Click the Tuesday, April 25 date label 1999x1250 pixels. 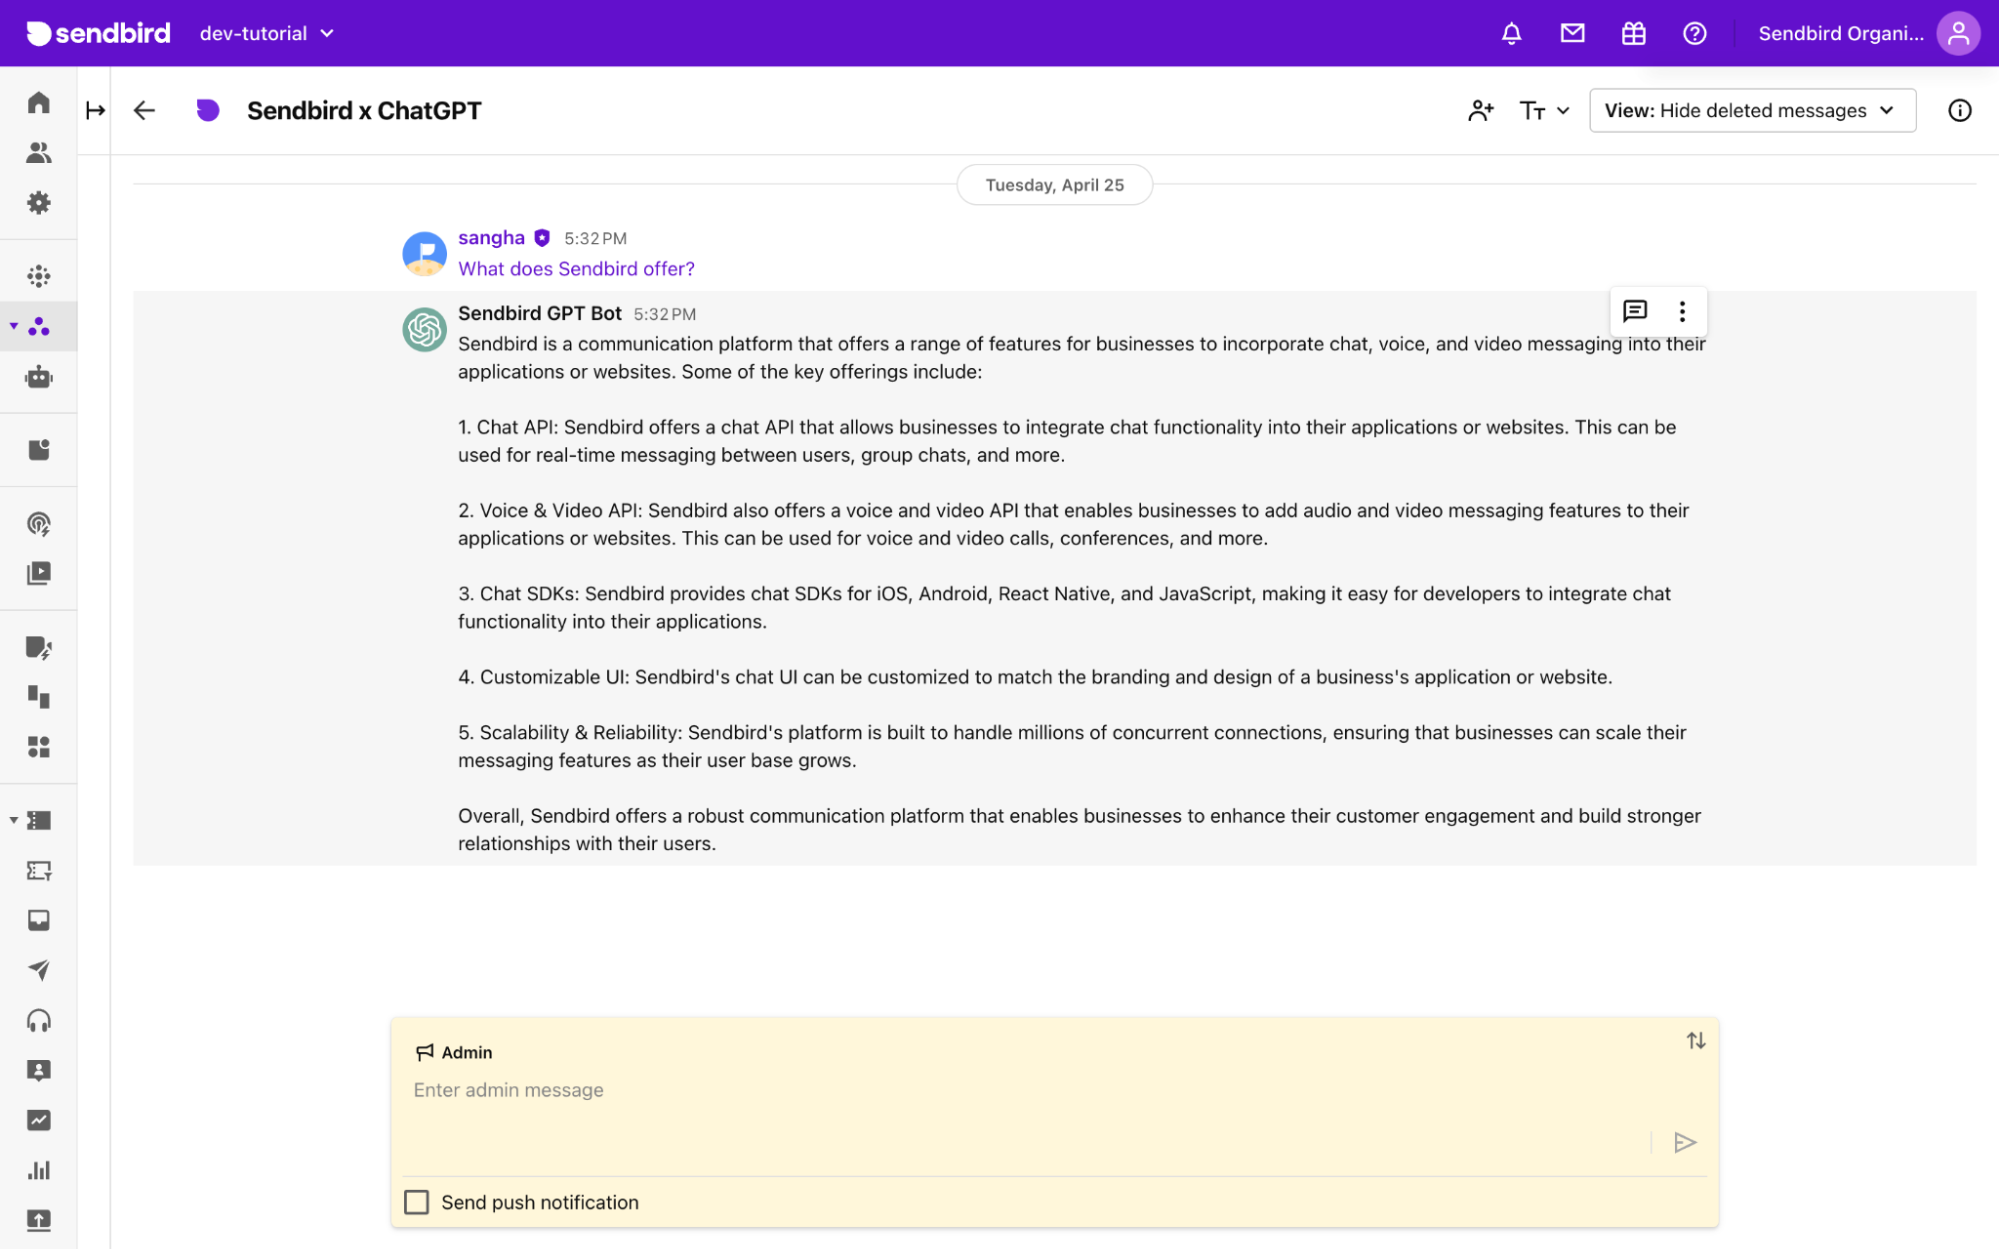pyautogui.click(x=1054, y=185)
